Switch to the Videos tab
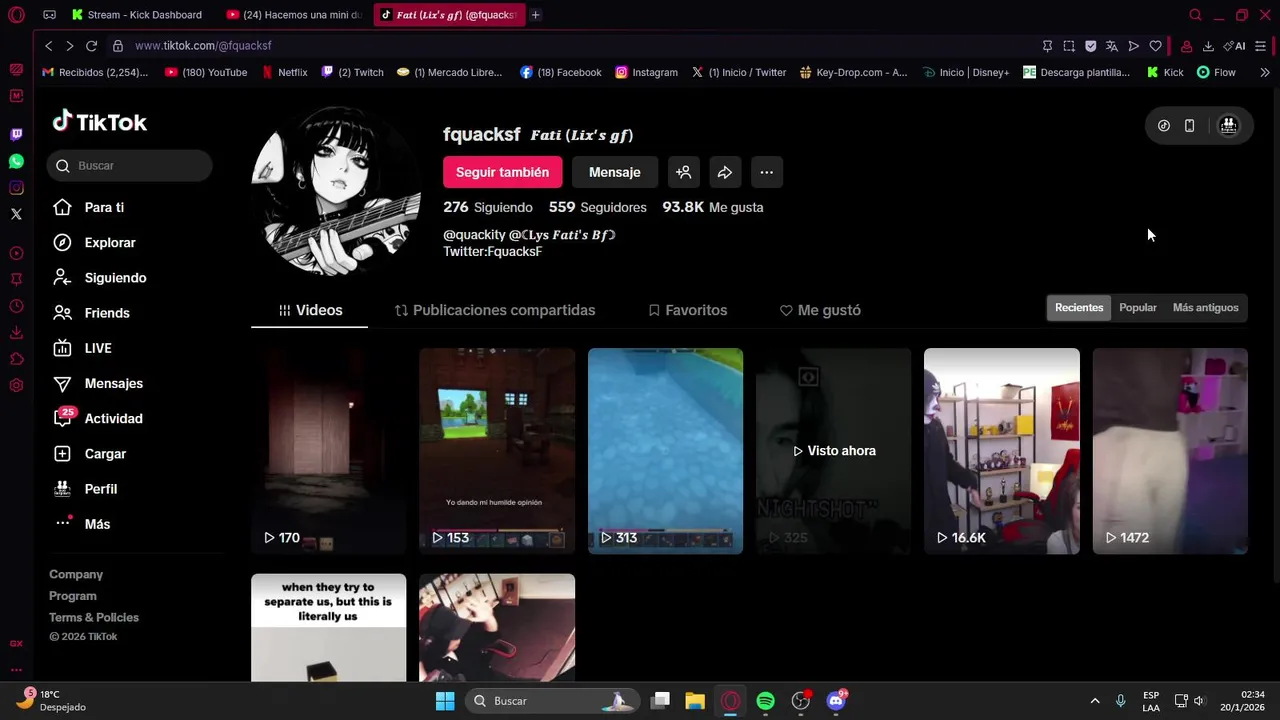 310,310
